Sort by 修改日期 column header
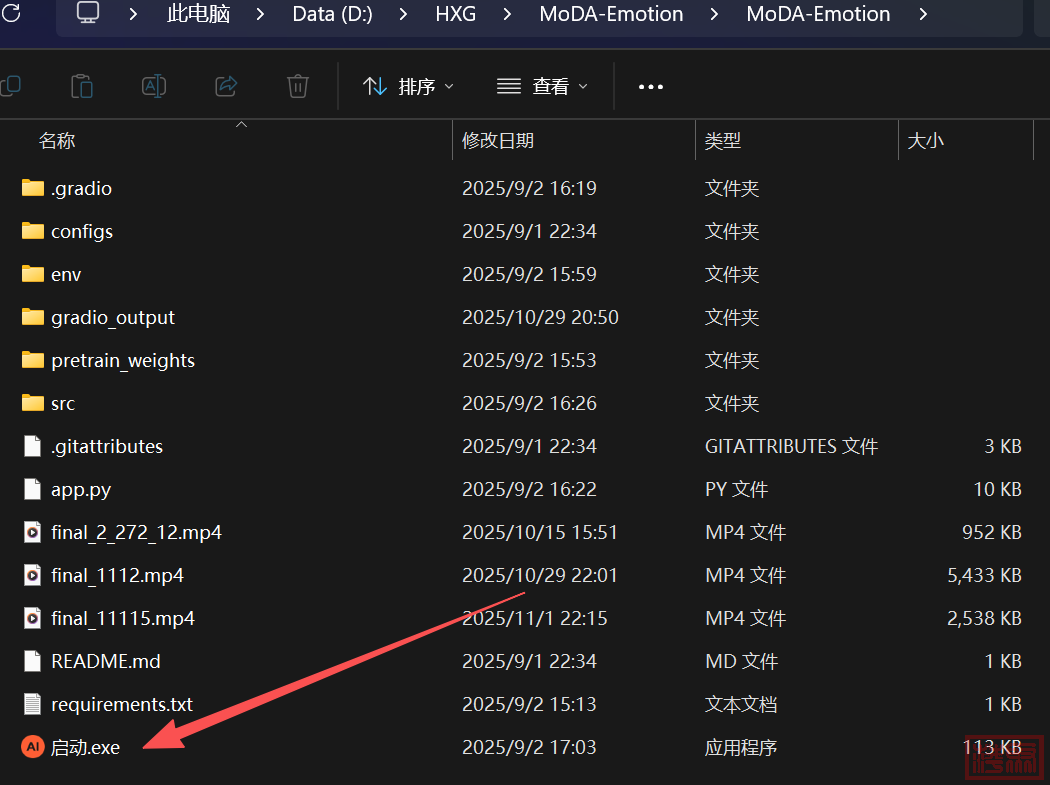Image resolution: width=1050 pixels, height=785 pixels. 498,141
